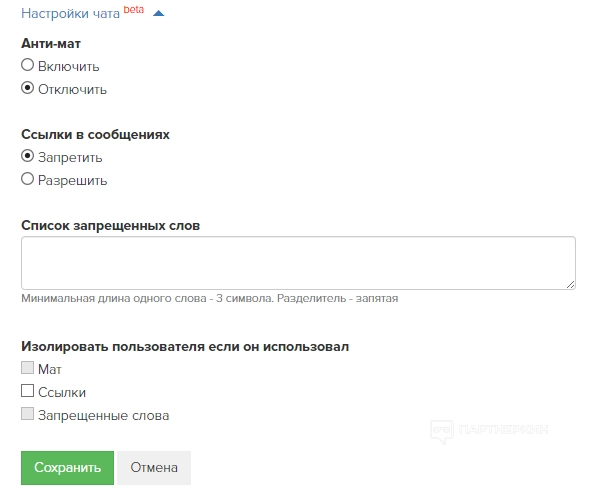The image size is (599, 496).
Task: Click the Отмена button
Action: (x=154, y=468)
